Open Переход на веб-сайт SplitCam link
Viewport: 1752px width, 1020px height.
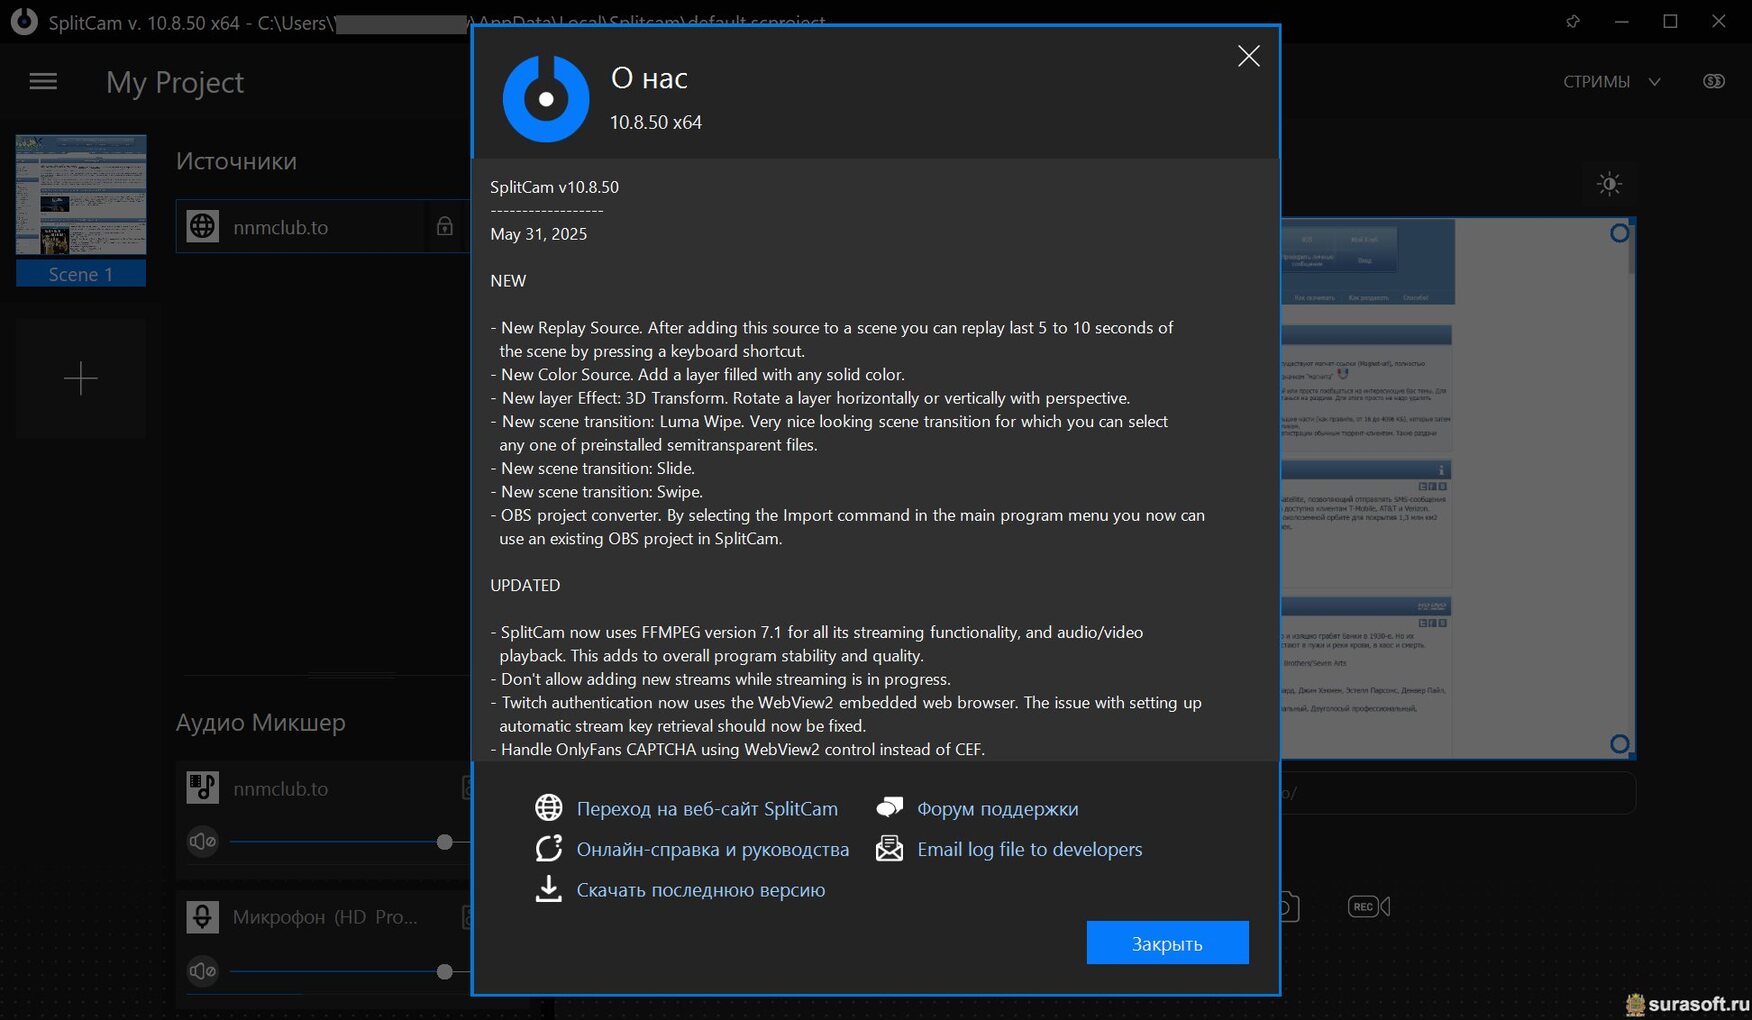click(x=707, y=808)
